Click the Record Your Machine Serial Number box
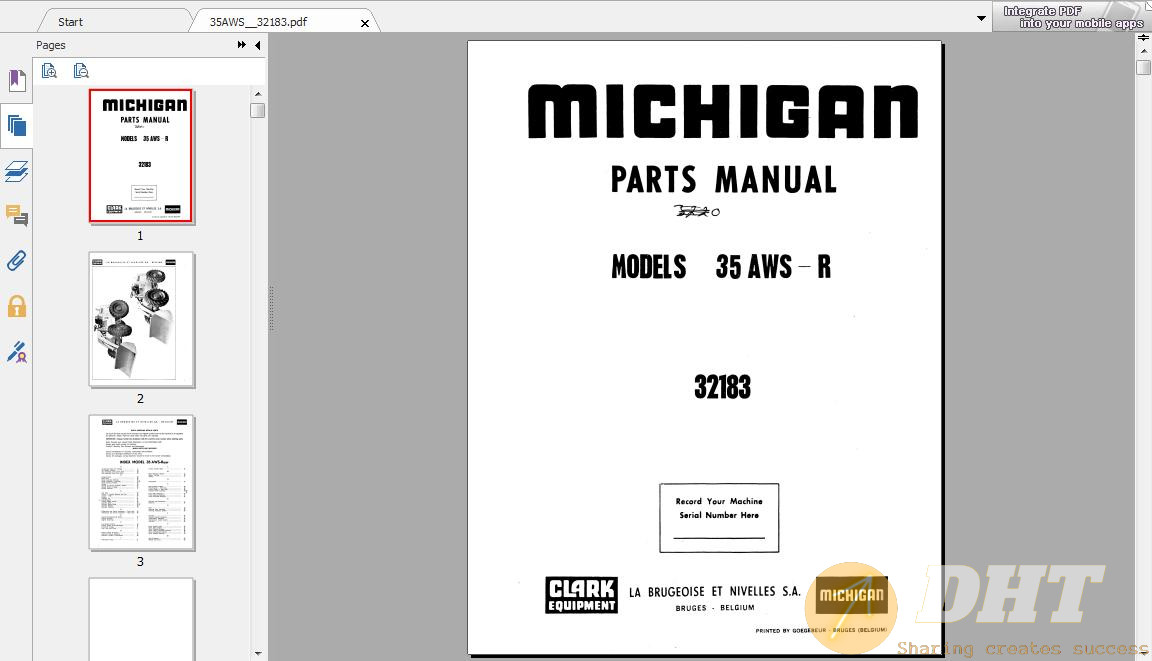This screenshot has width=1152, height=661. coord(719,518)
